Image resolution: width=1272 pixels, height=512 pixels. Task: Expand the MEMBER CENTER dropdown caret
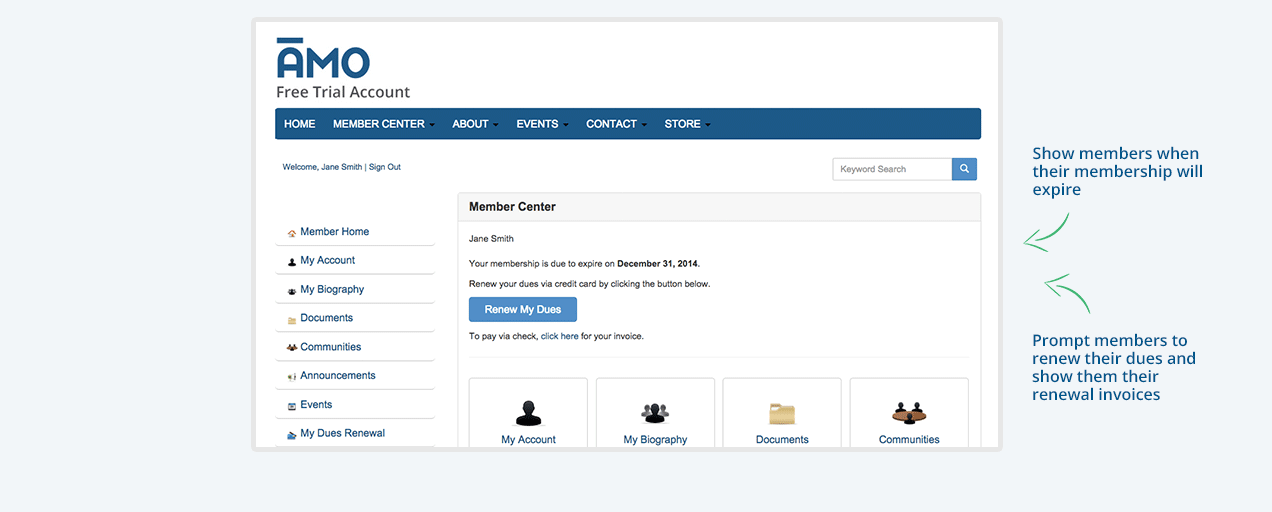click(433, 125)
